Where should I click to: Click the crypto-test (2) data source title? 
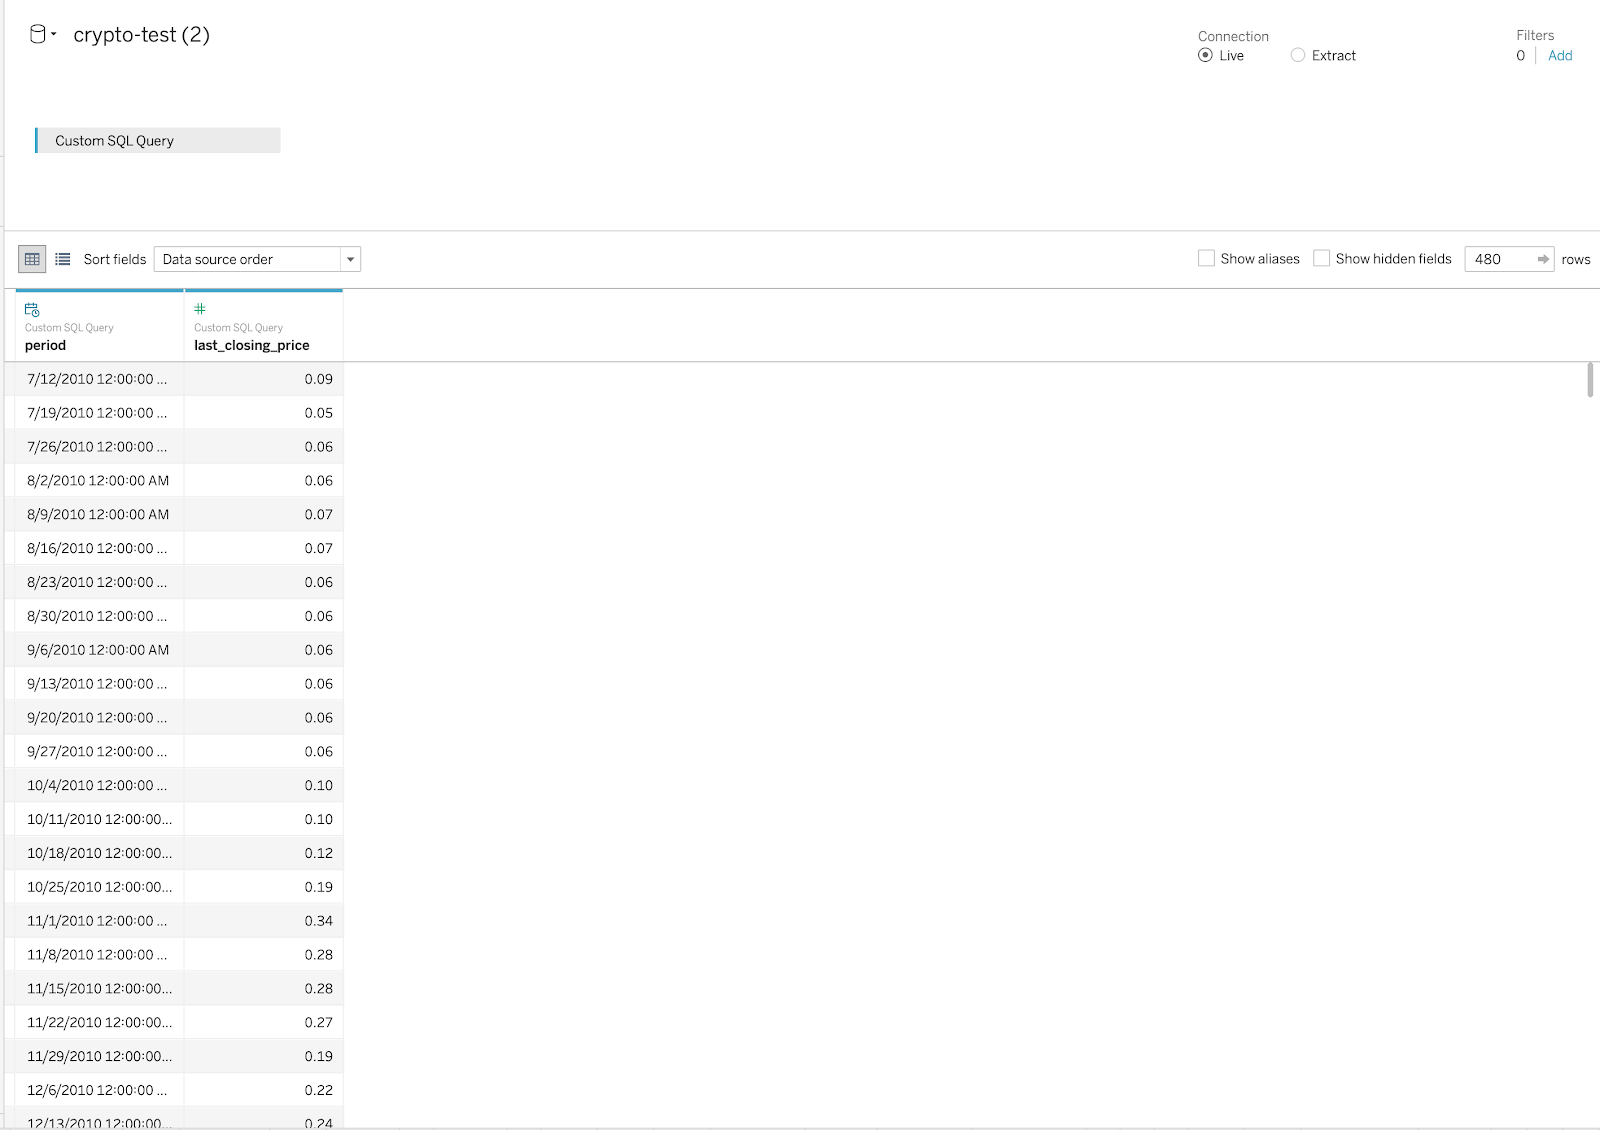pyautogui.click(x=141, y=34)
